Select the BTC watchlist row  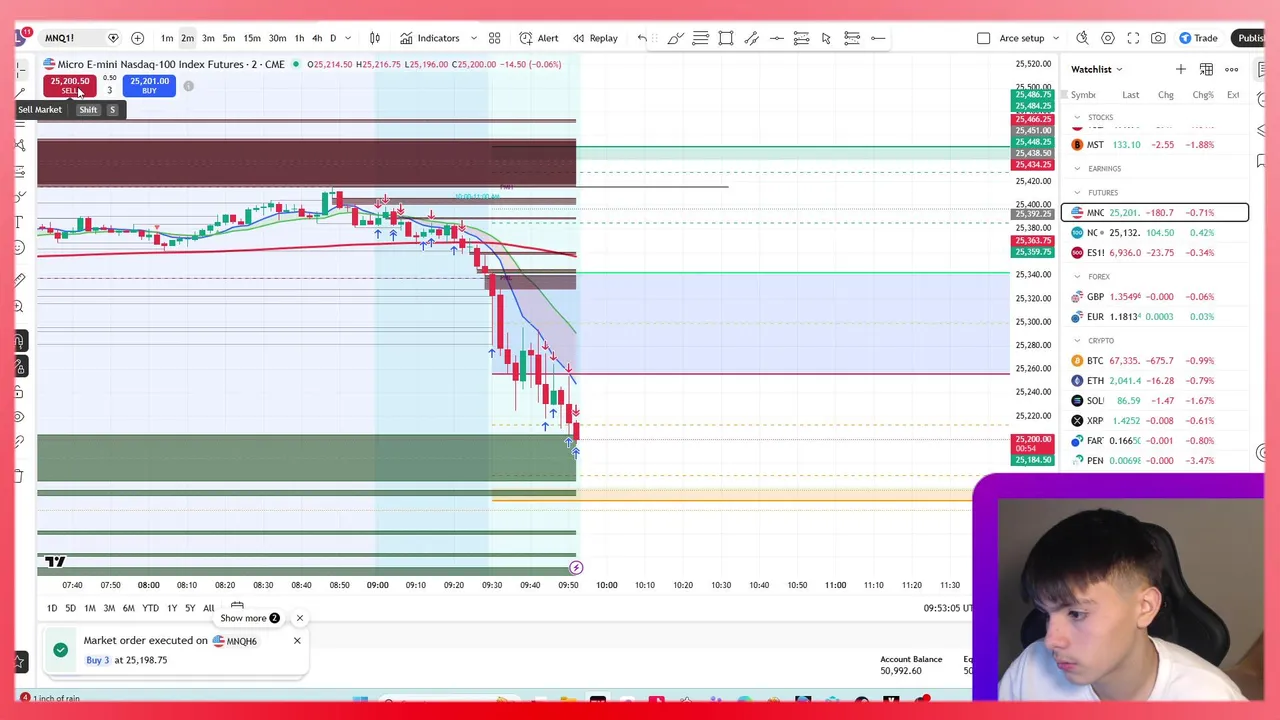tap(1155, 360)
